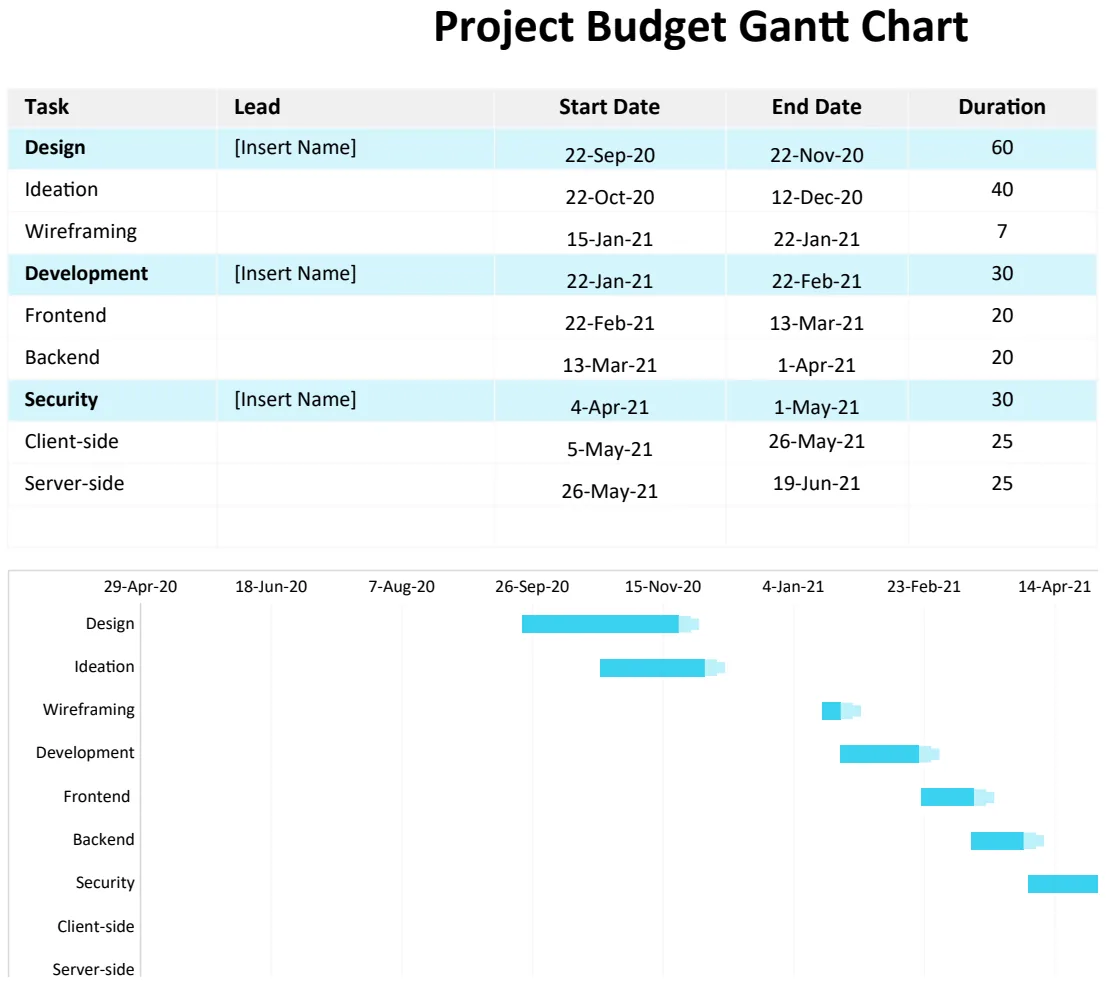Click the Security task cell
The width and height of the screenshot is (1106, 985).
click(x=61, y=399)
